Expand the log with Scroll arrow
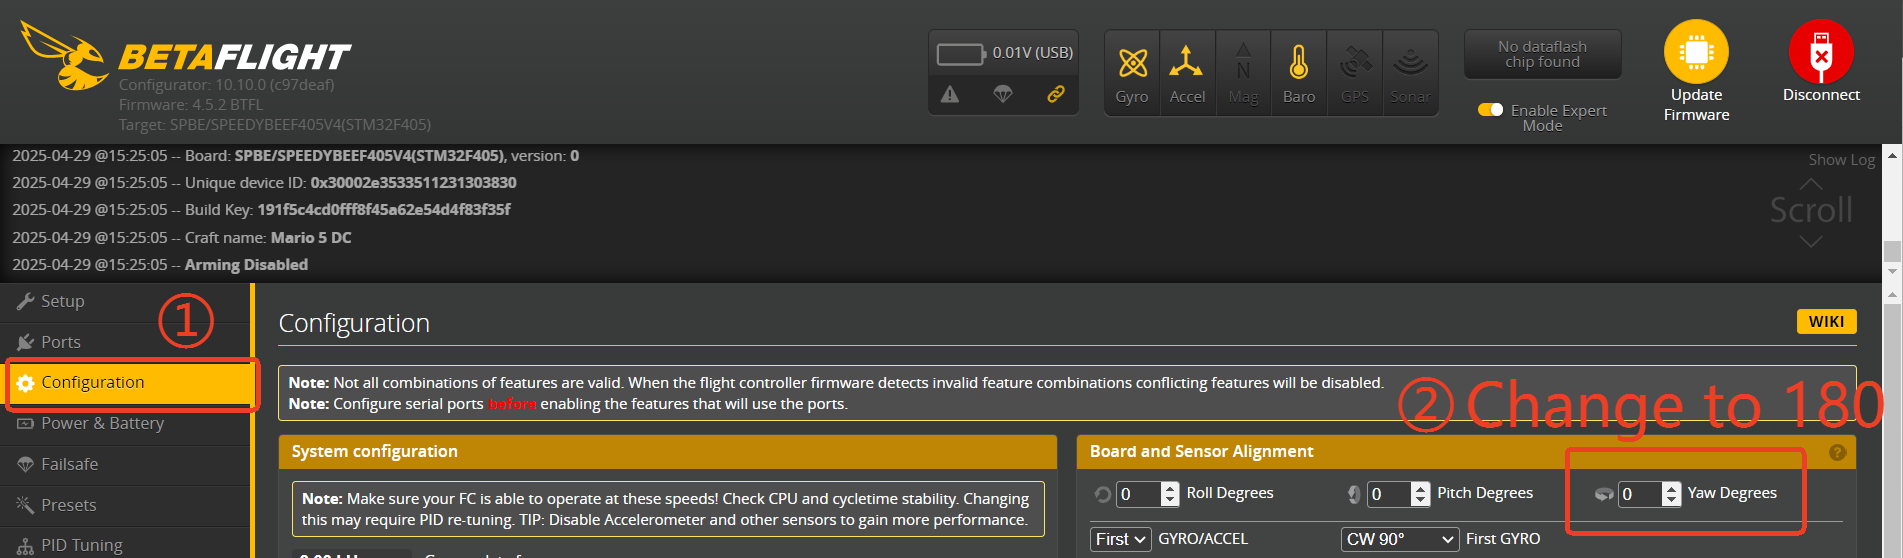The image size is (1903, 558). (x=1811, y=242)
